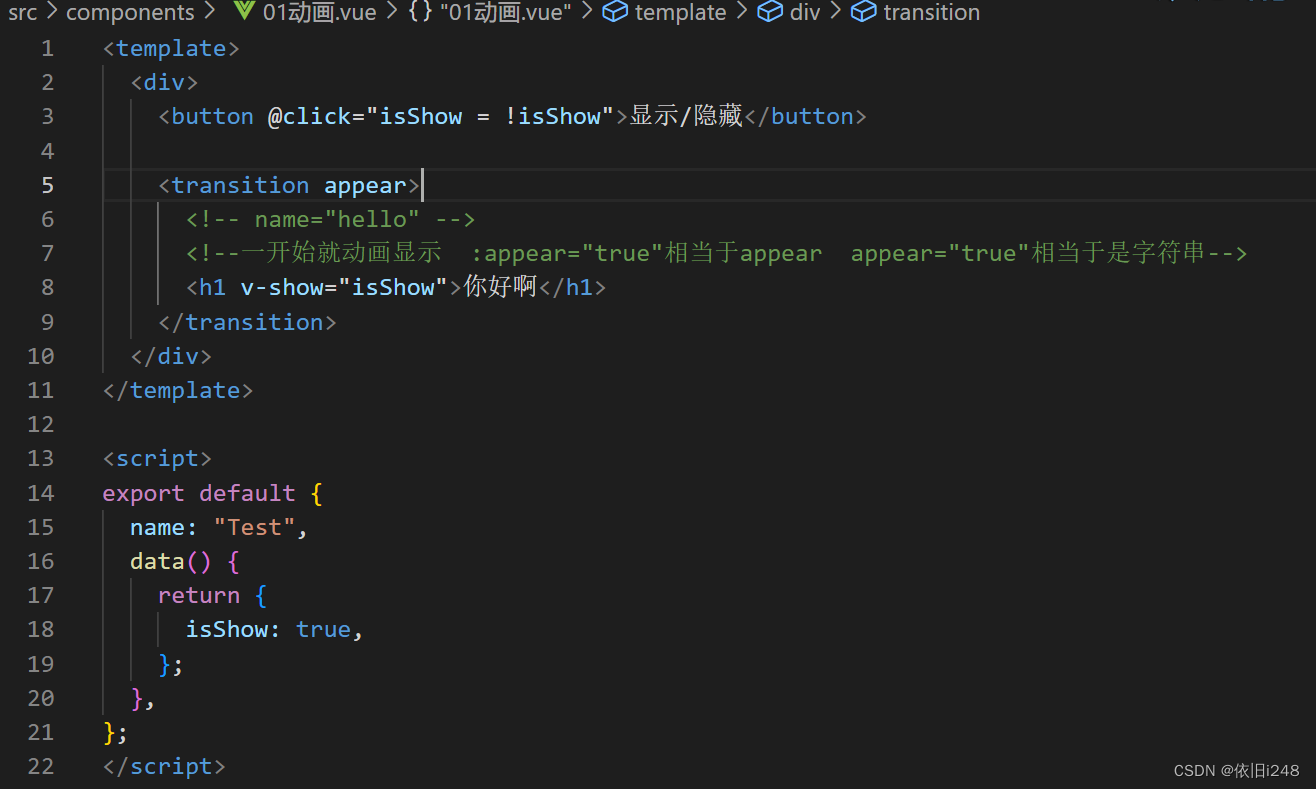Open the src breadcrumb segment
1316x789 pixels.
click(22, 13)
